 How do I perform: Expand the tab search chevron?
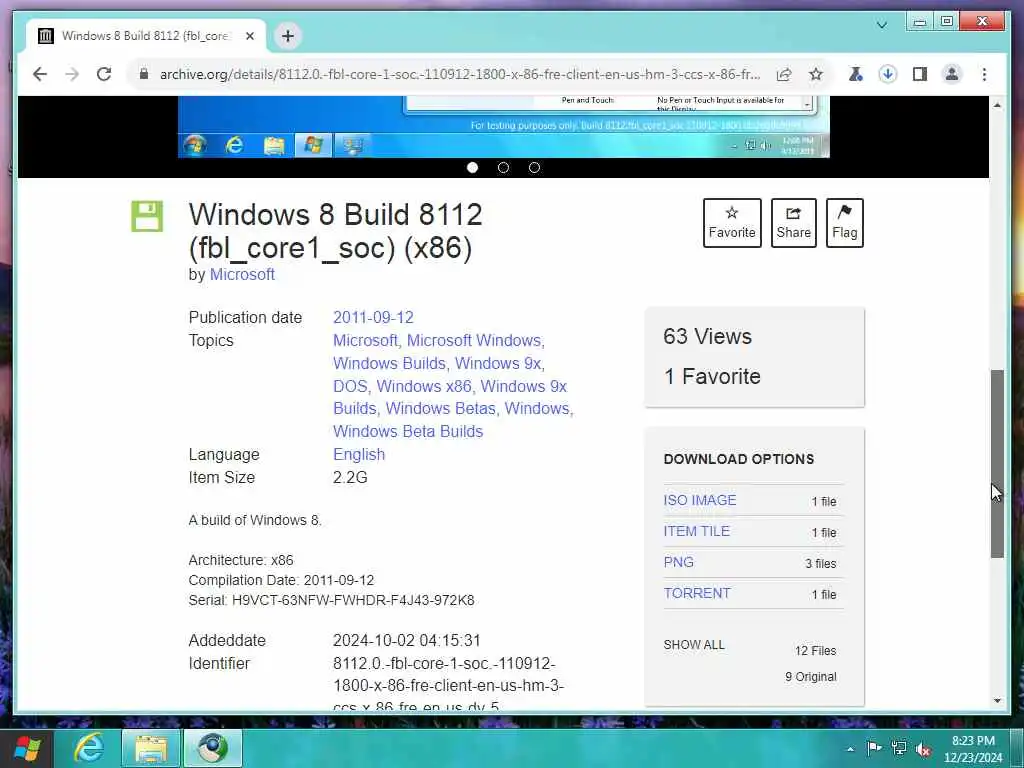(x=882, y=25)
